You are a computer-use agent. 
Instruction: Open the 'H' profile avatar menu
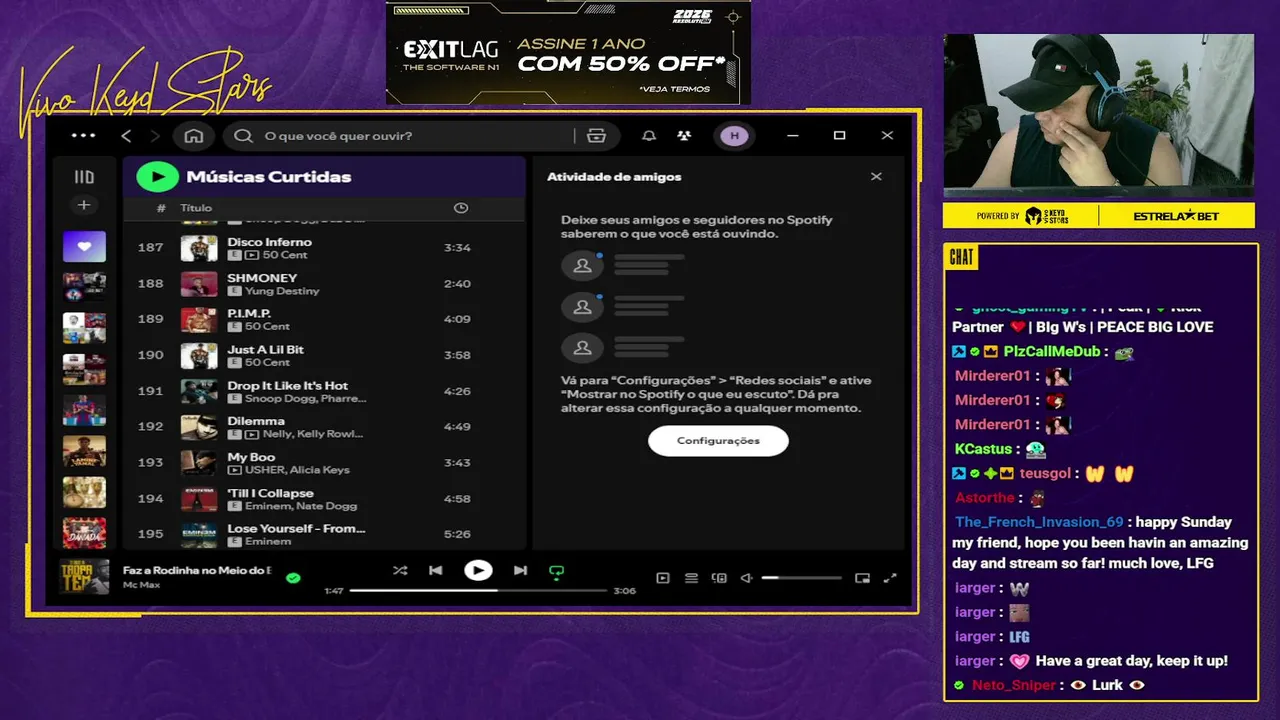pos(735,136)
